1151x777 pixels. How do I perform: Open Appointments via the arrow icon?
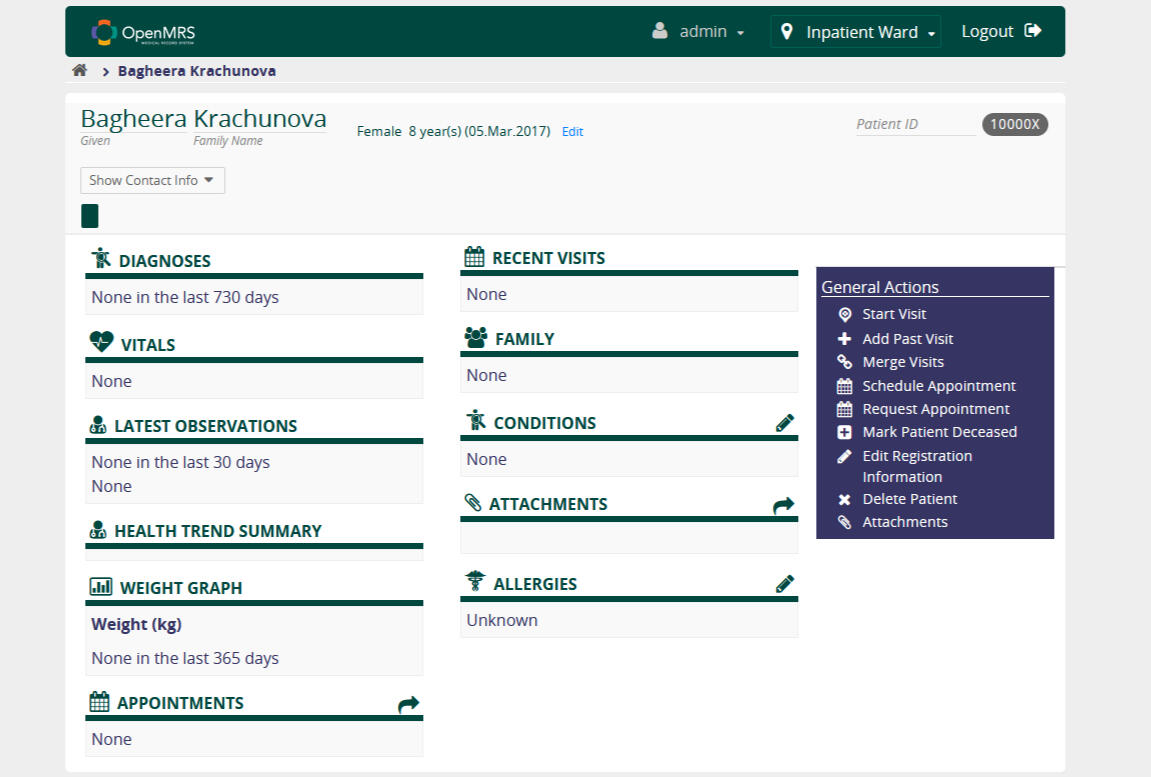(x=408, y=704)
